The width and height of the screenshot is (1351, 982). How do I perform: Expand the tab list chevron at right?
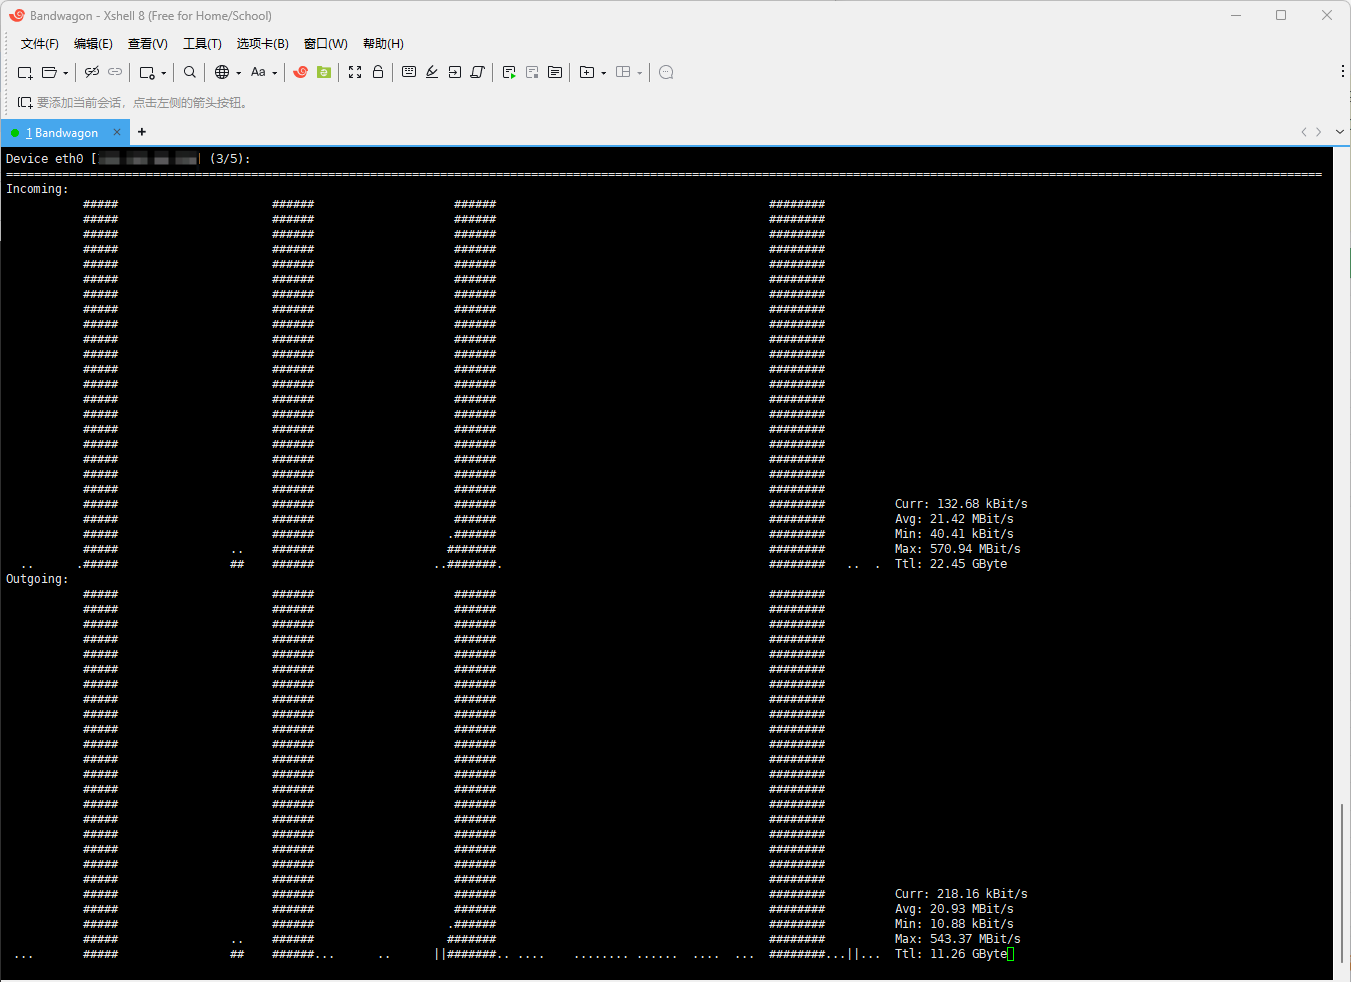click(x=1340, y=132)
